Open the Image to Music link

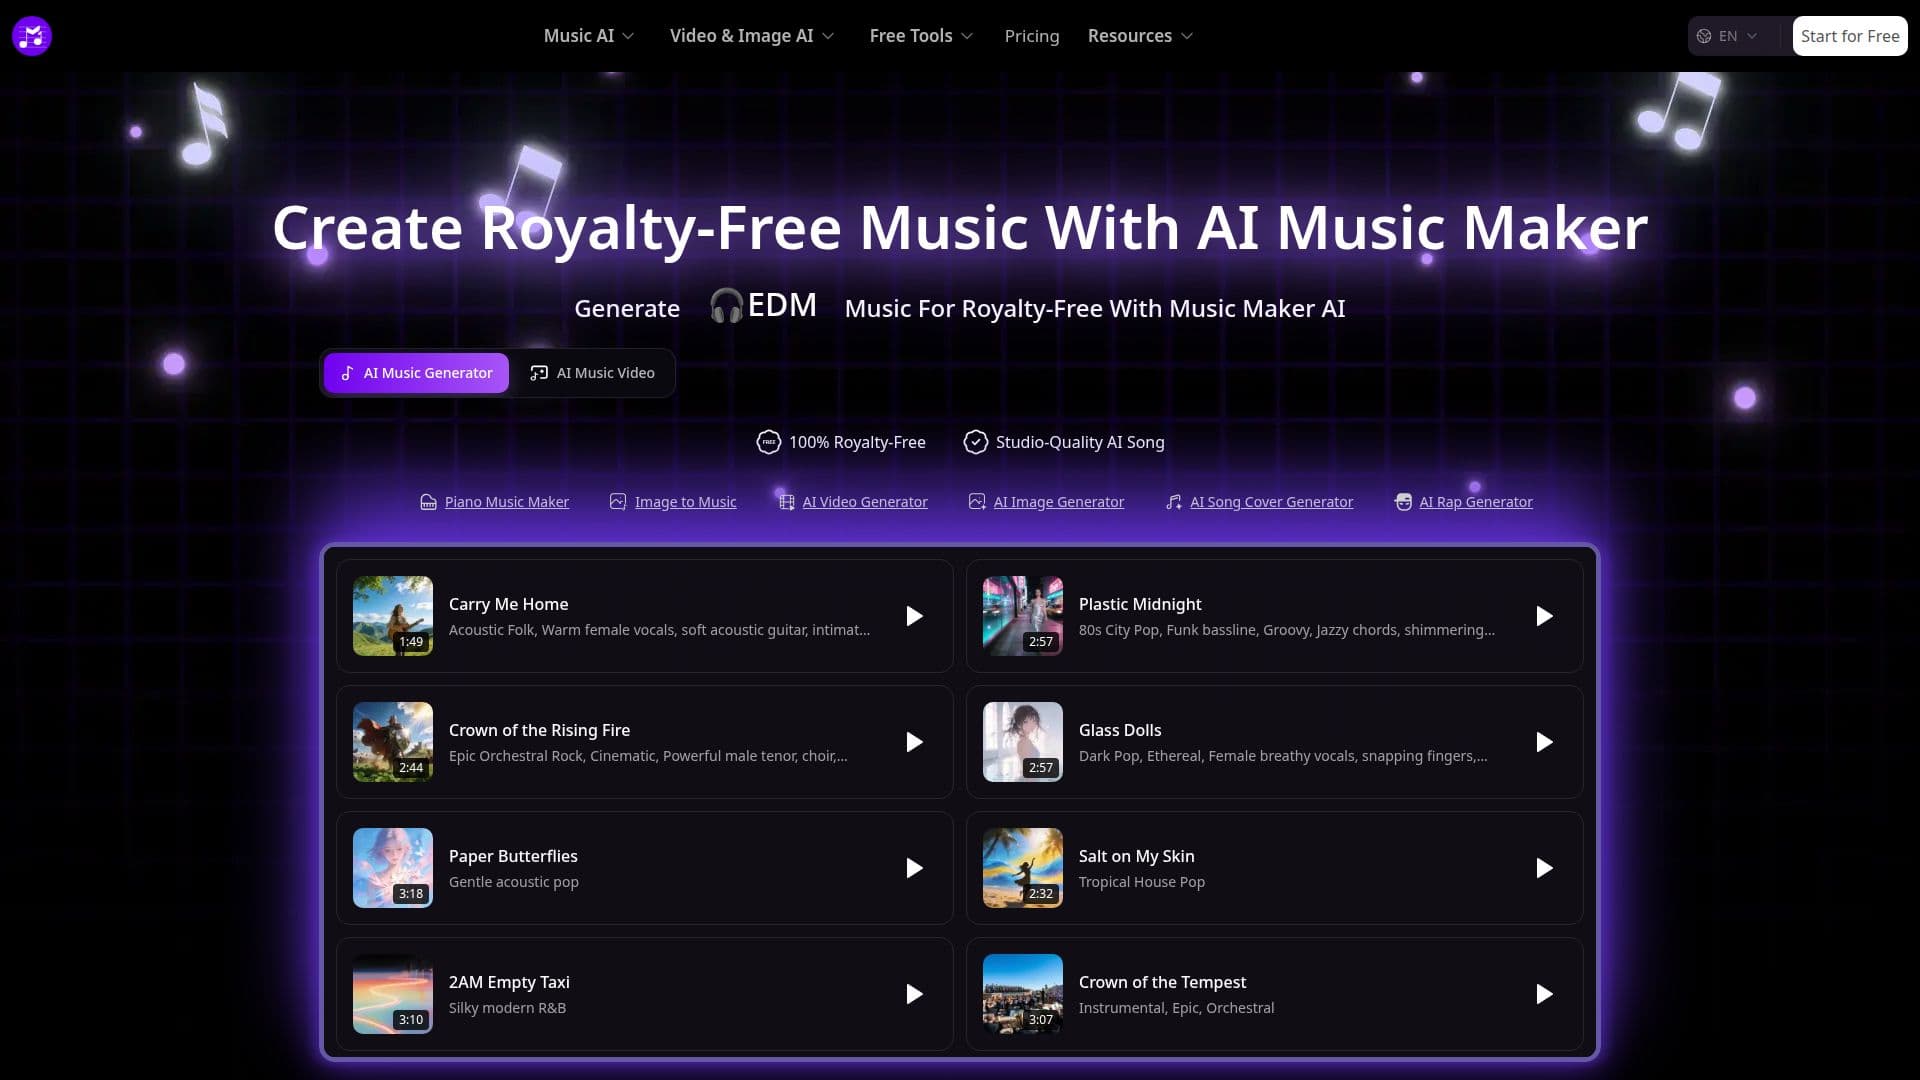pyautogui.click(x=685, y=502)
